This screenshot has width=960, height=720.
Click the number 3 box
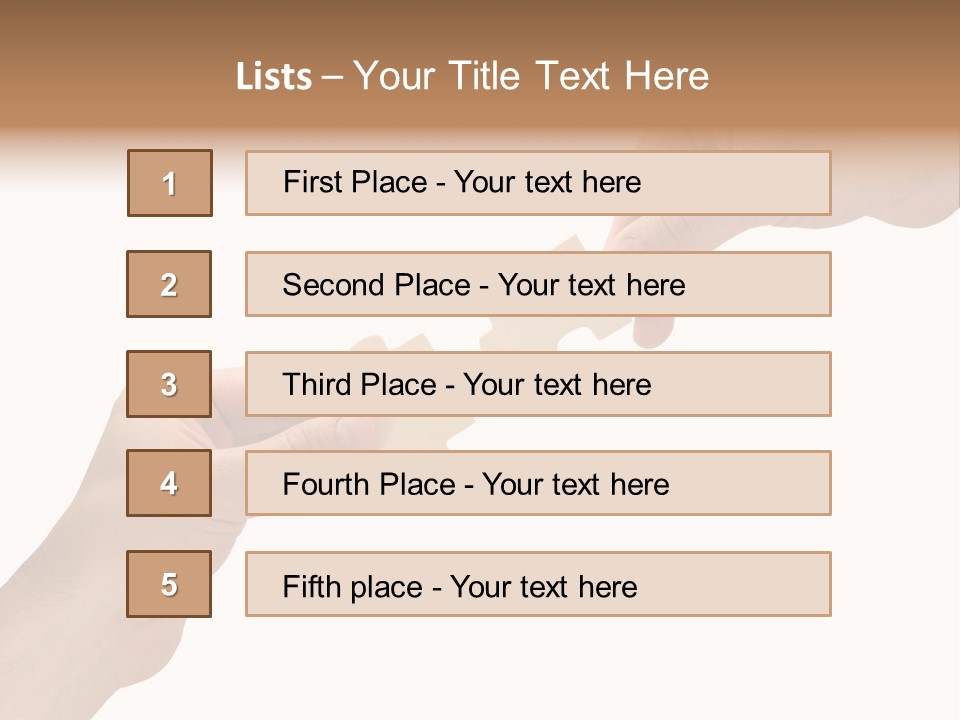[x=169, y=384]
